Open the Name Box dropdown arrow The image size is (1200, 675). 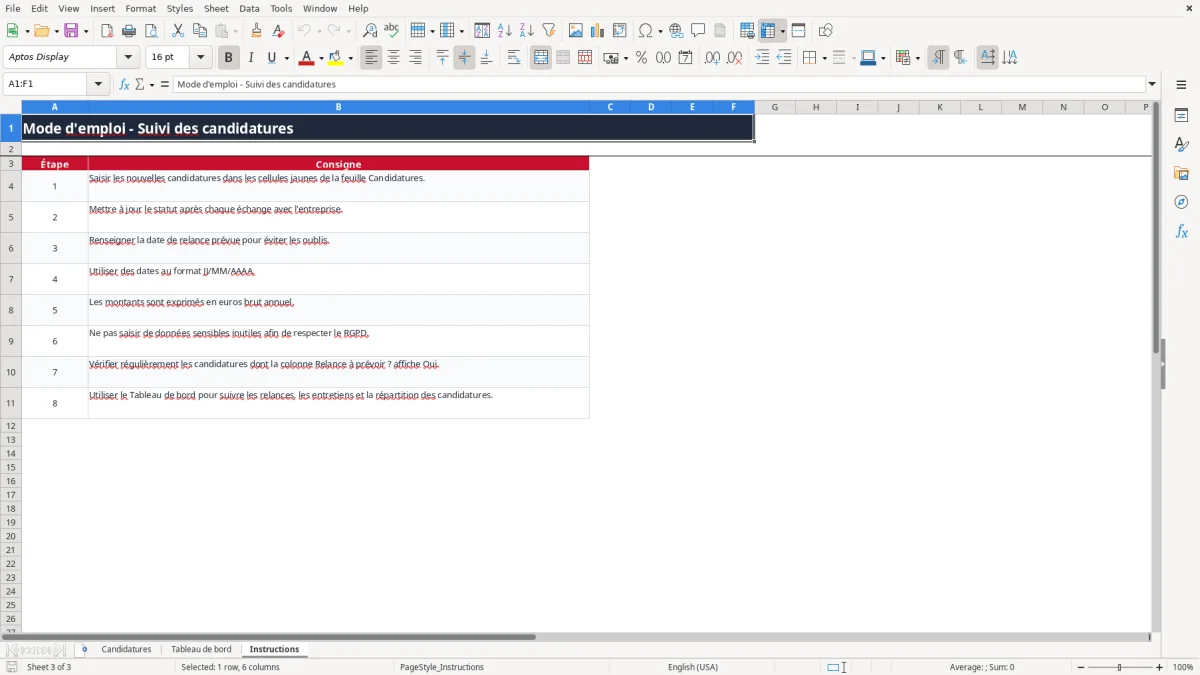tap(98, 84)
